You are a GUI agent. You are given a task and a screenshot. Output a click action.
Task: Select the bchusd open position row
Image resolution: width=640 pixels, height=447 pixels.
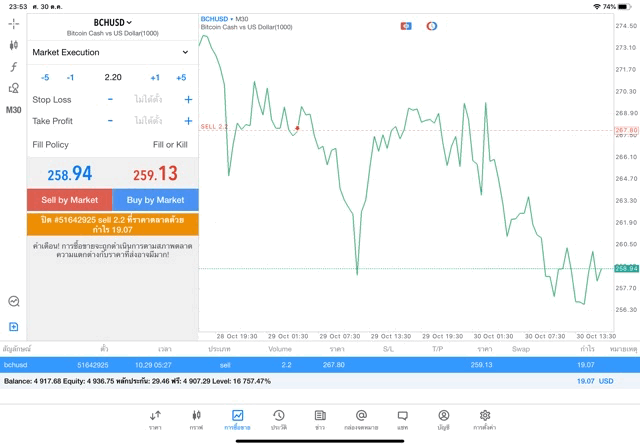click(320, 365)
